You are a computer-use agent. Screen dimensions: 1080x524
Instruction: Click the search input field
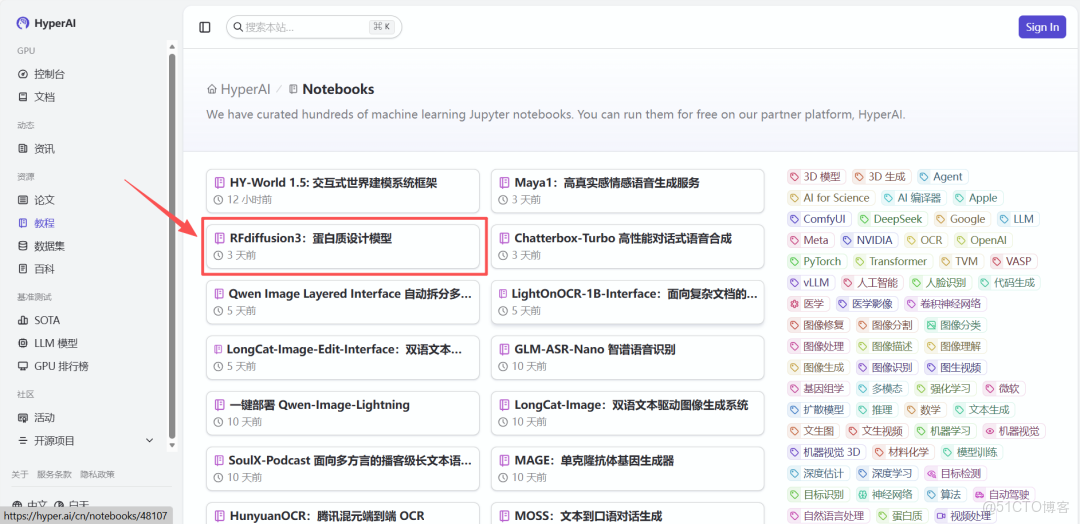(x=313, y=27)
